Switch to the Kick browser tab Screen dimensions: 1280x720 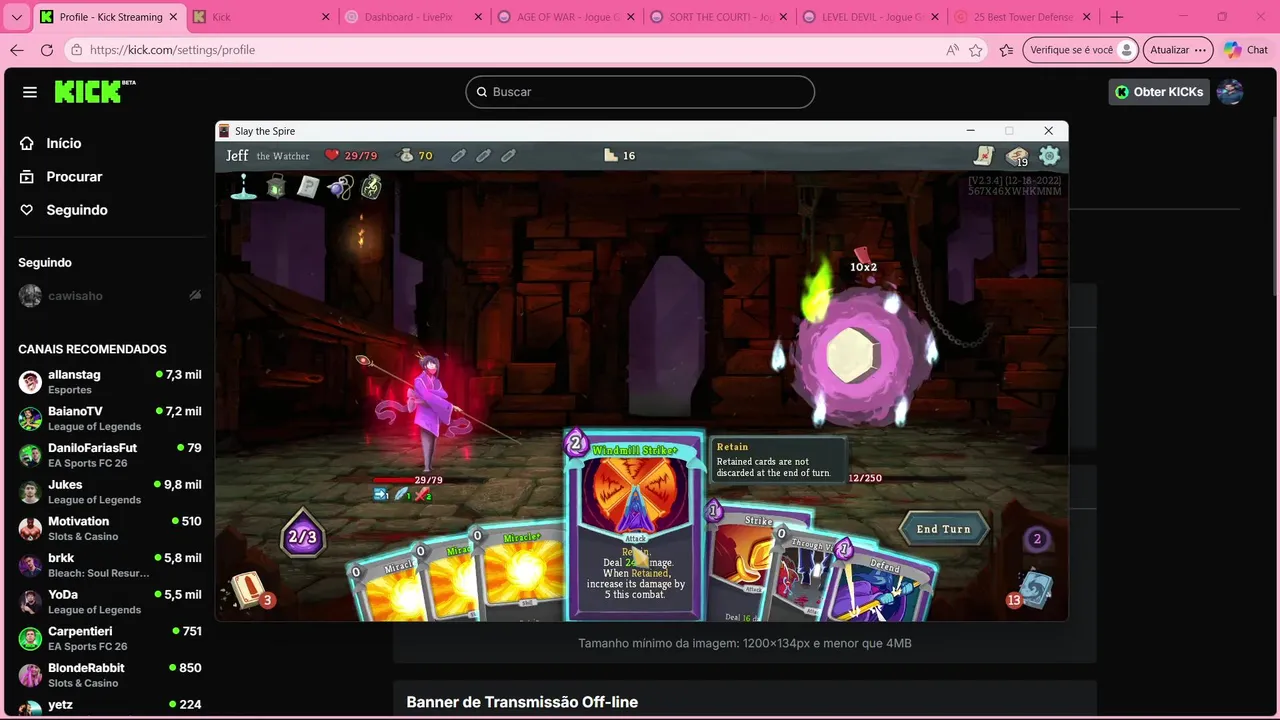[x=259, y=17]
